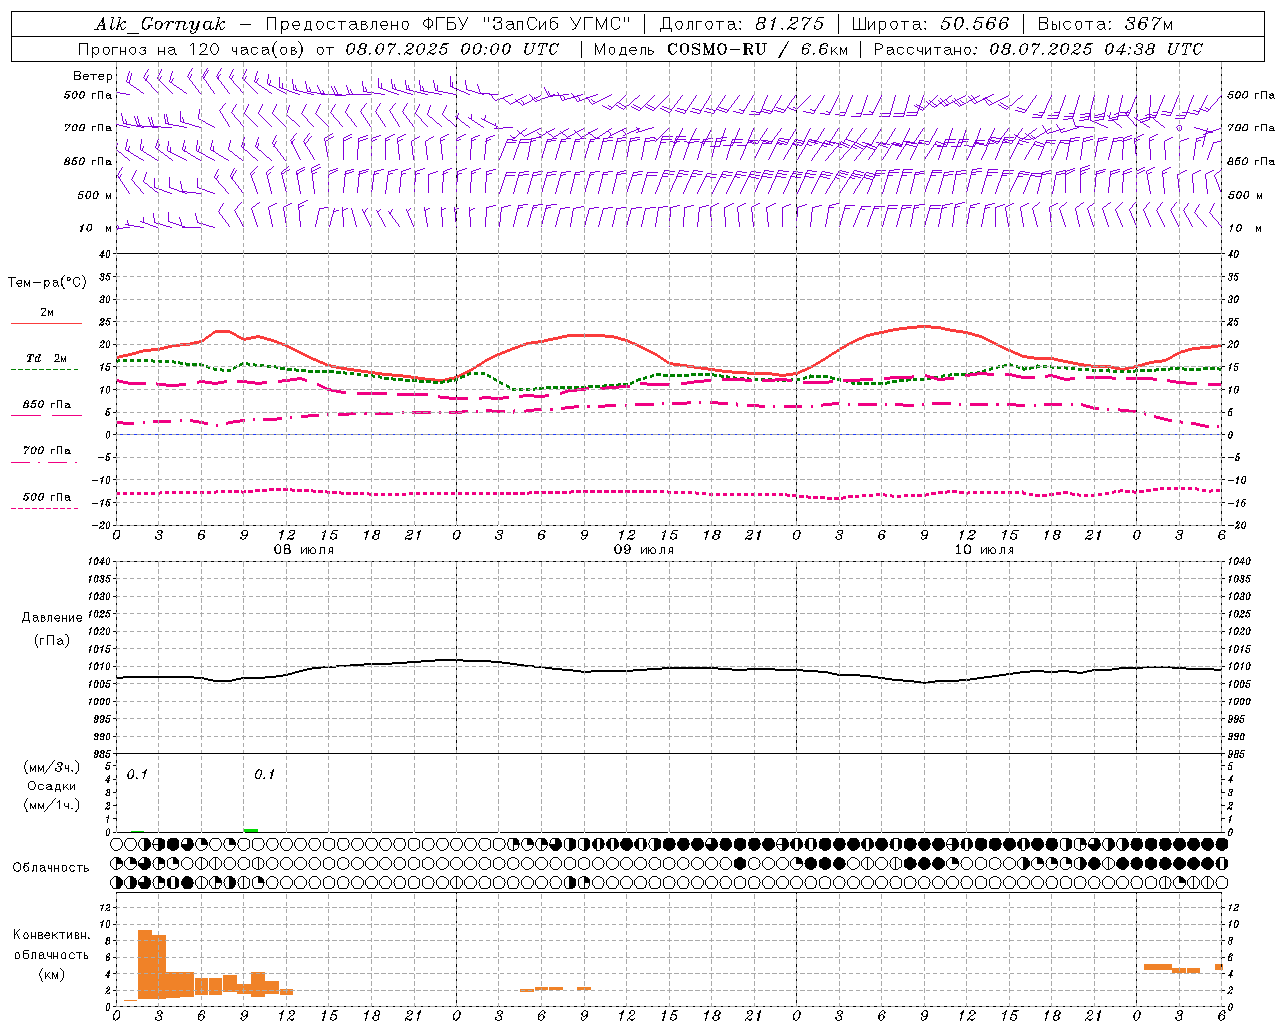Viewport: 1280px width, 1024px height.
Task: Click the 850 гПа temperature legend dashed line
Action: [46, 415]
